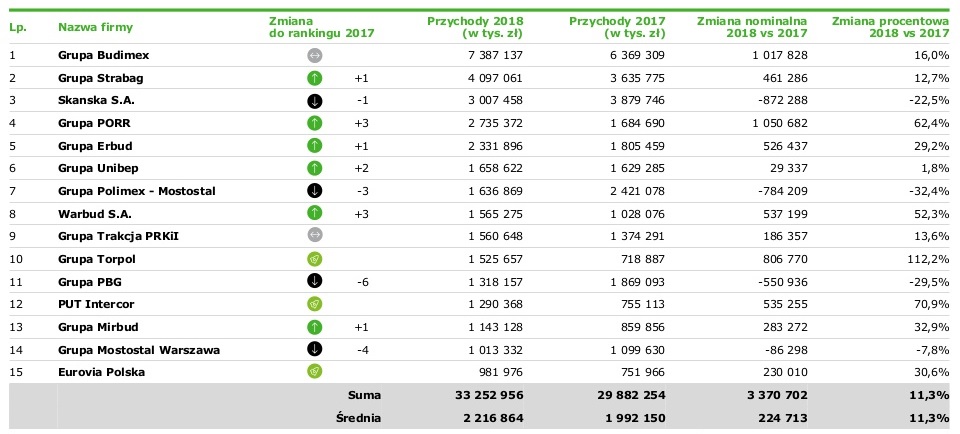The height and width of the screenshot is (434, 960).
Task: Click the black down arrow for Grupa PBG
Action: pos(314,281)
